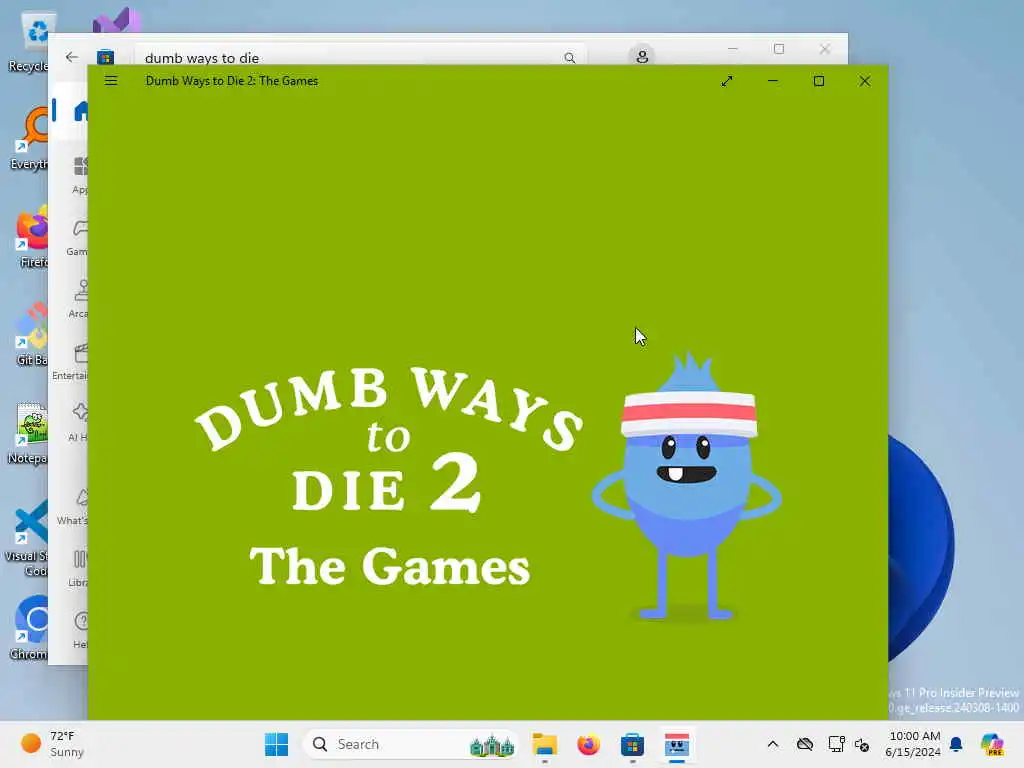Select the Notepad++ desktop shortcut
Screen dimensions: 1024x768
click(x=27, y=432)
